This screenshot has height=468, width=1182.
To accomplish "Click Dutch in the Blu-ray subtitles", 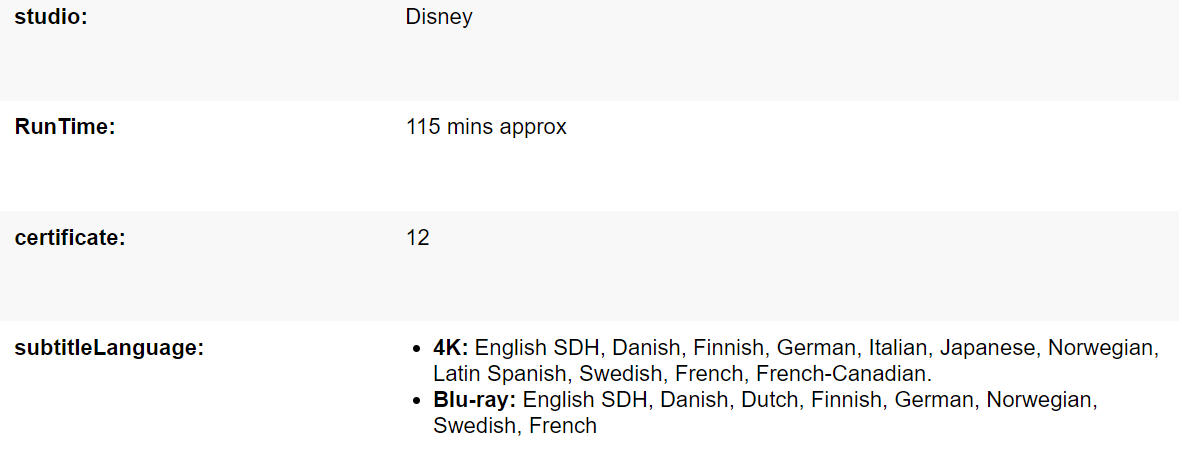I will click(769, 400).
